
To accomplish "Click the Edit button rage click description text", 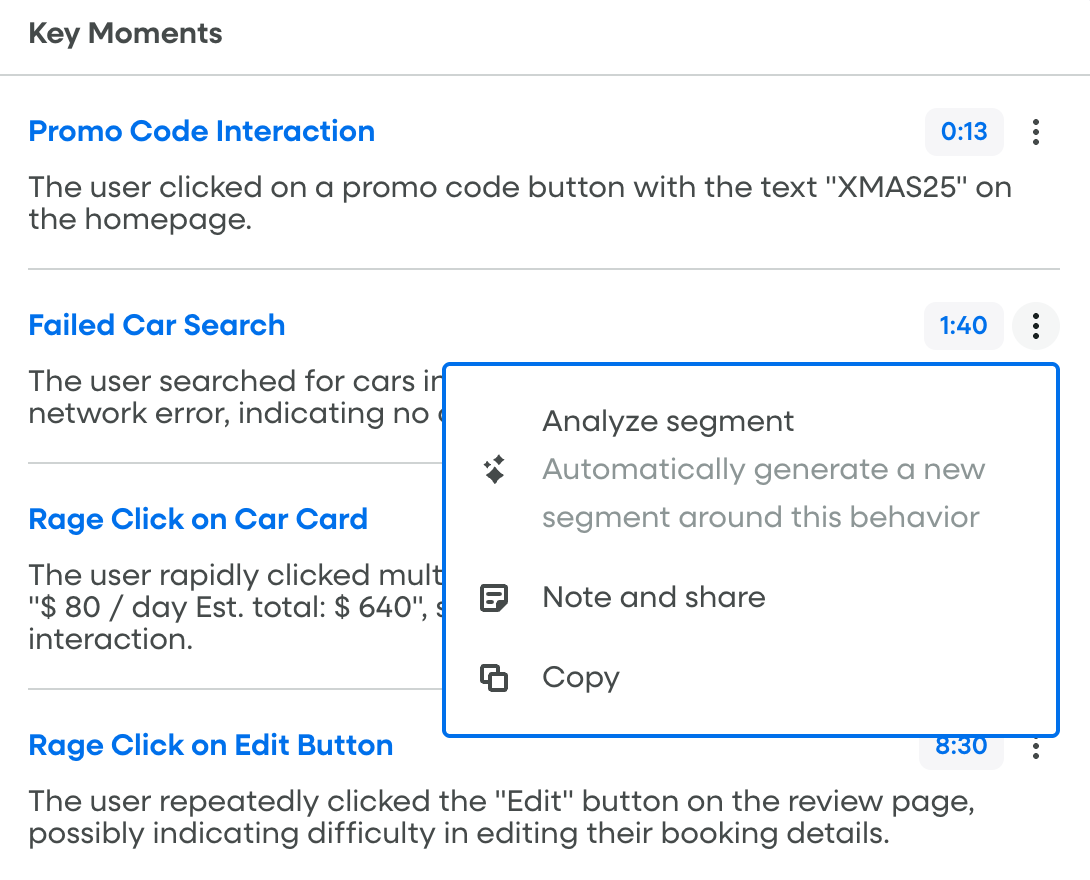I will tap(500, 817).
